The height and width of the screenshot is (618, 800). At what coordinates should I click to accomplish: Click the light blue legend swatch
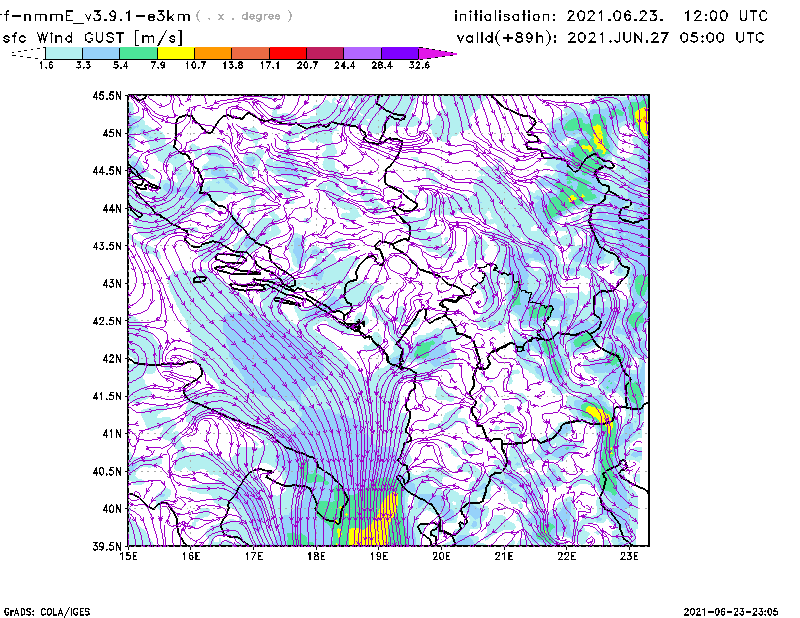tap(101, 53)
